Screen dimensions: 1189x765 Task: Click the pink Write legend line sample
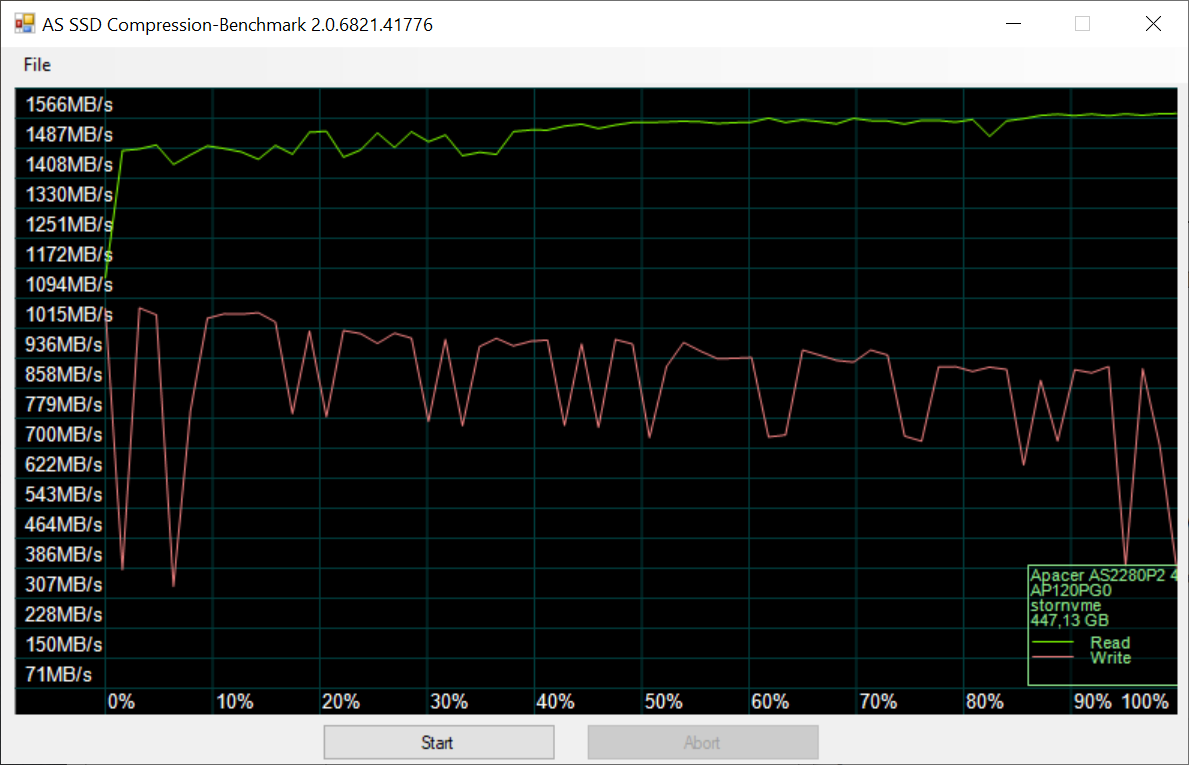pos(1053,657)
